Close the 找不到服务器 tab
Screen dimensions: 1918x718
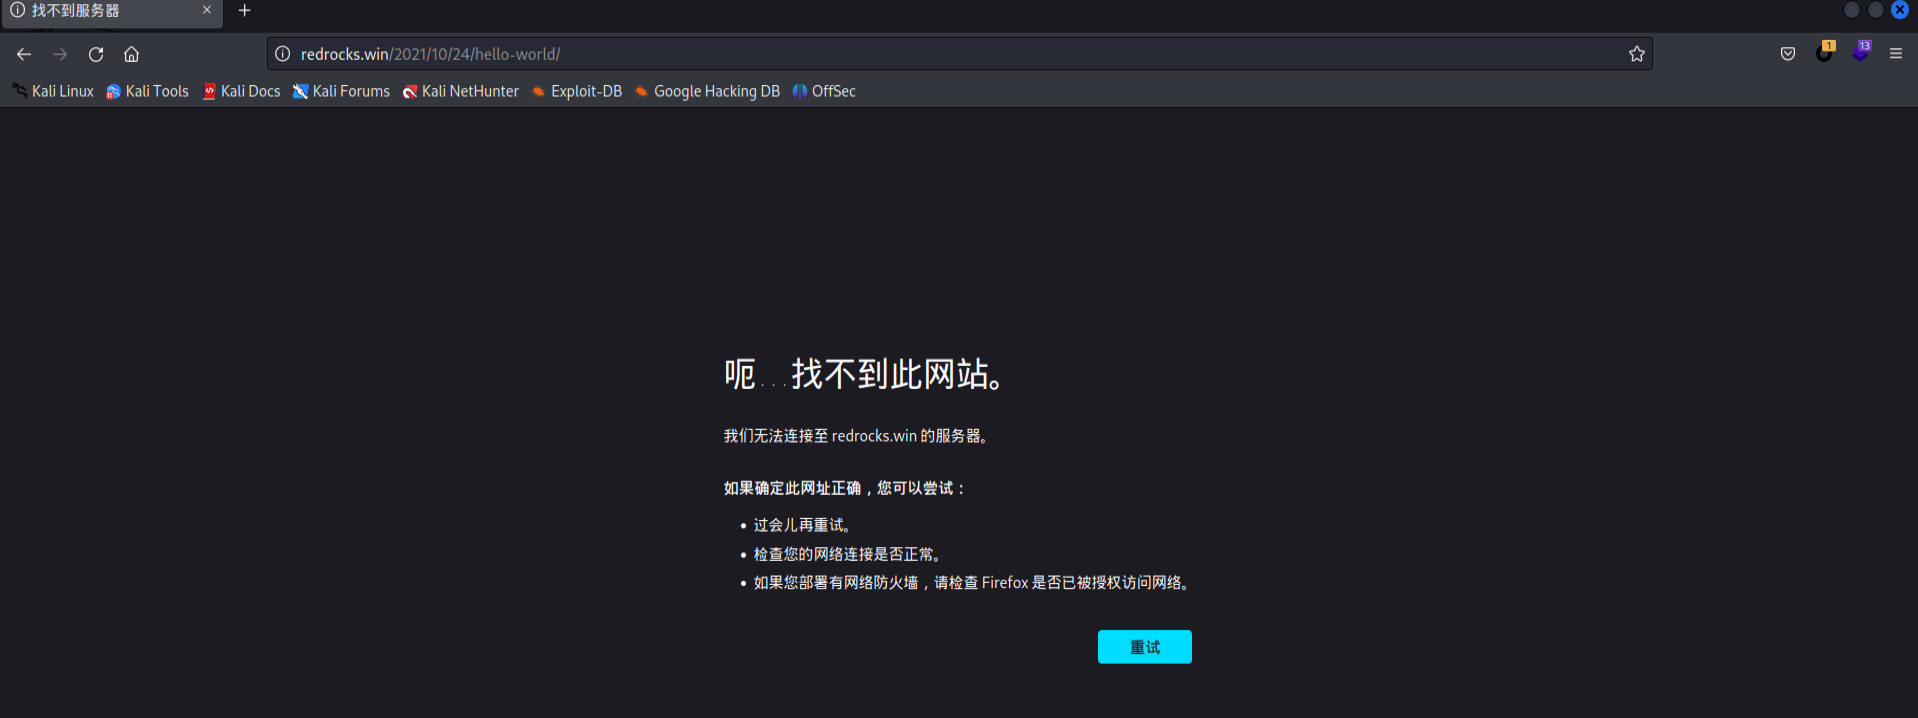[207, 10]
